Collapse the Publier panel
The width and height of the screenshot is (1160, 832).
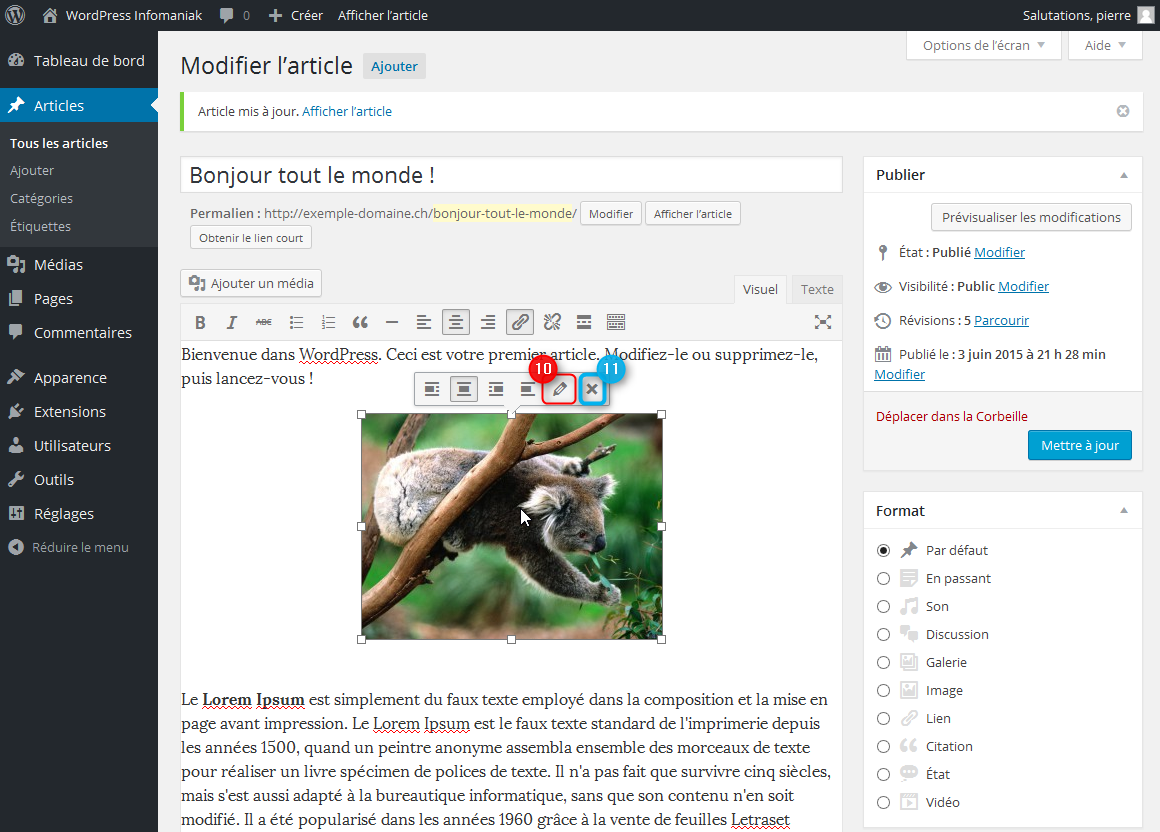[x=1124, y=175]
